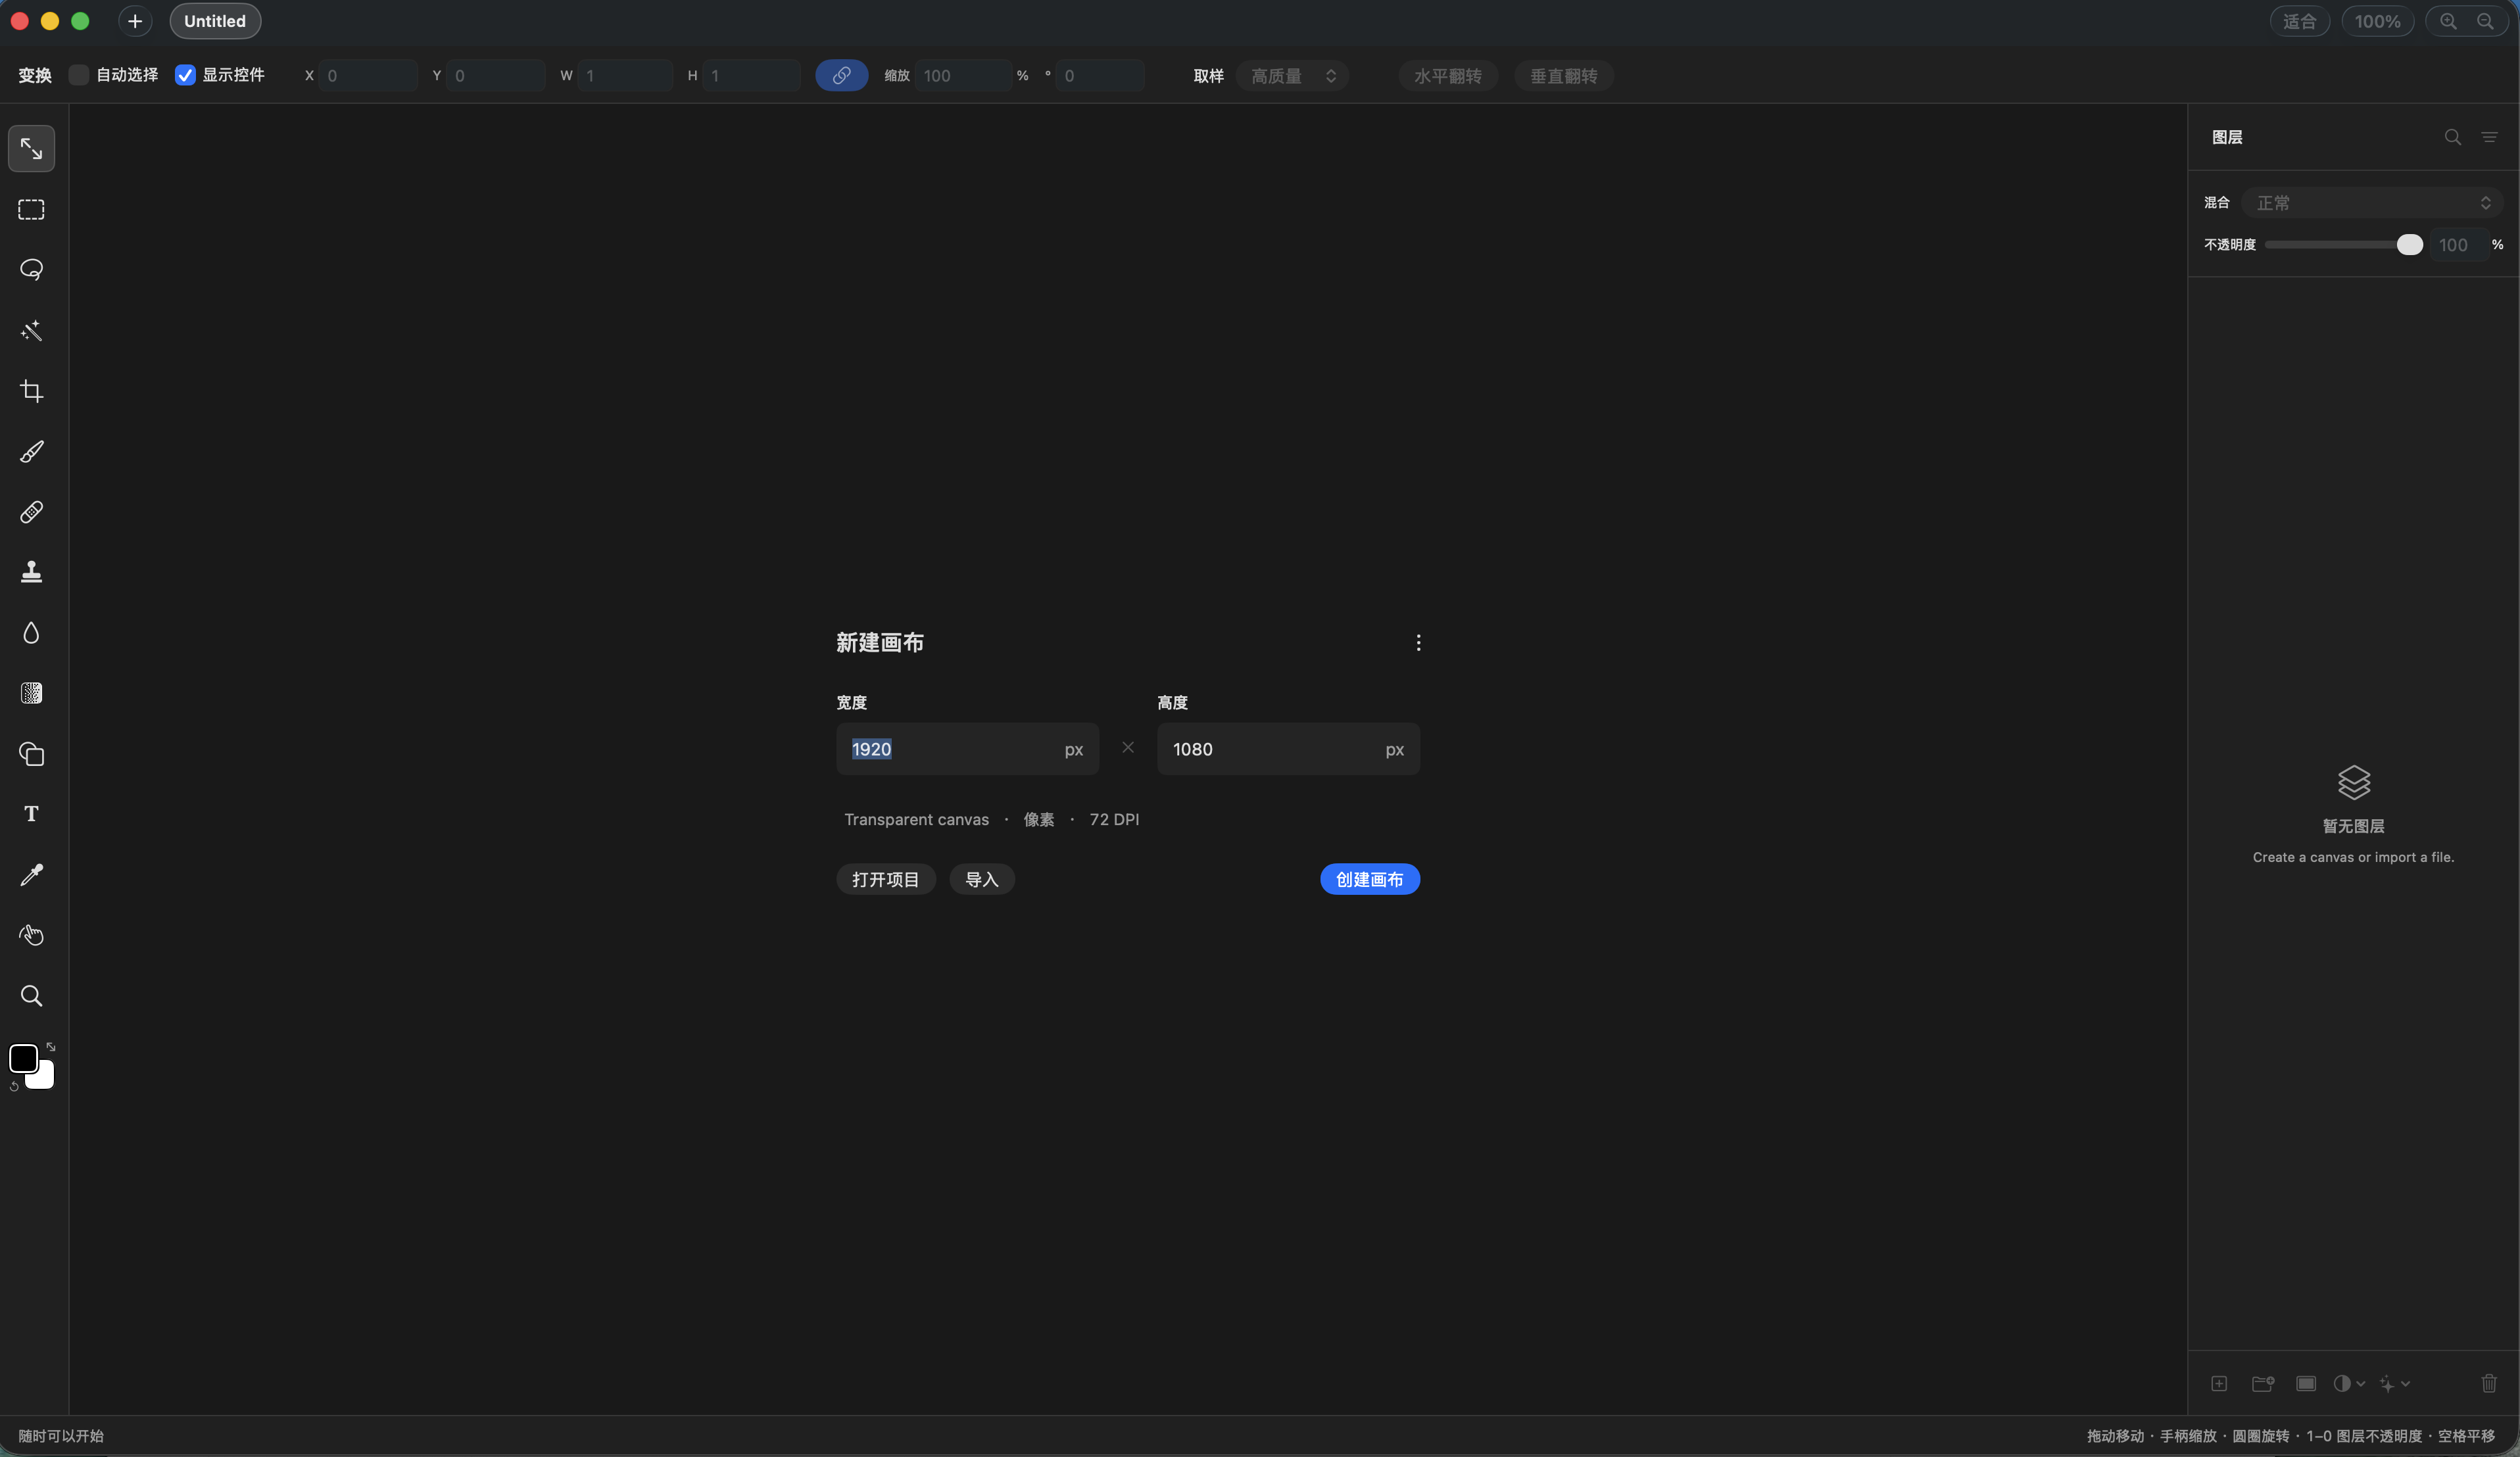The height and width of the screenshot is (1457, 2520).
Task: Click the 水平翻转 button
Action: point(1447,76)
